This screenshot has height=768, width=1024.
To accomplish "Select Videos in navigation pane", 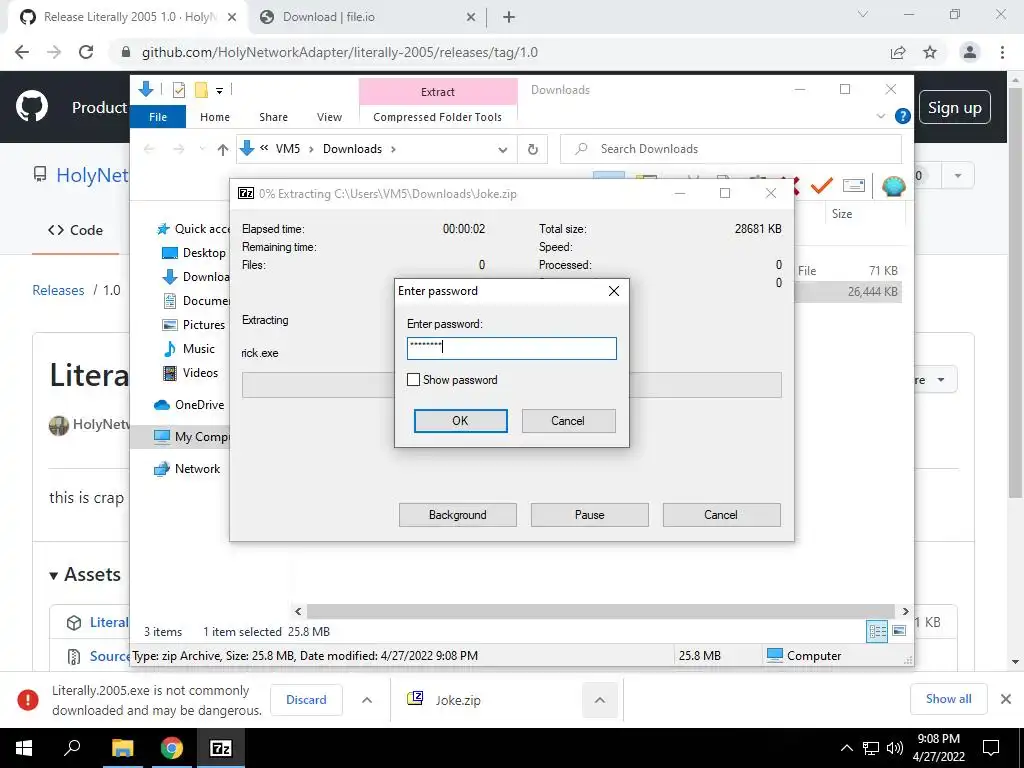I will coord(189,373).
